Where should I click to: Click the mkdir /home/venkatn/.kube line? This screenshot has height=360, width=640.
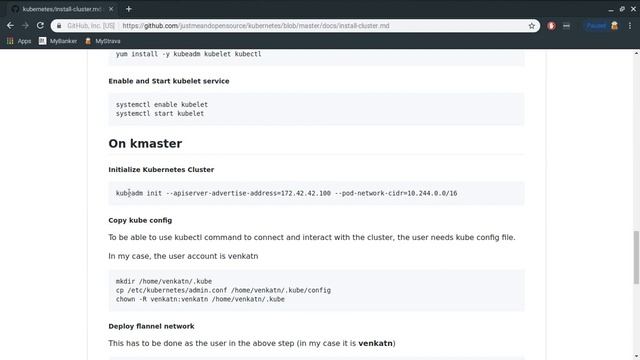tap(164, 281)
